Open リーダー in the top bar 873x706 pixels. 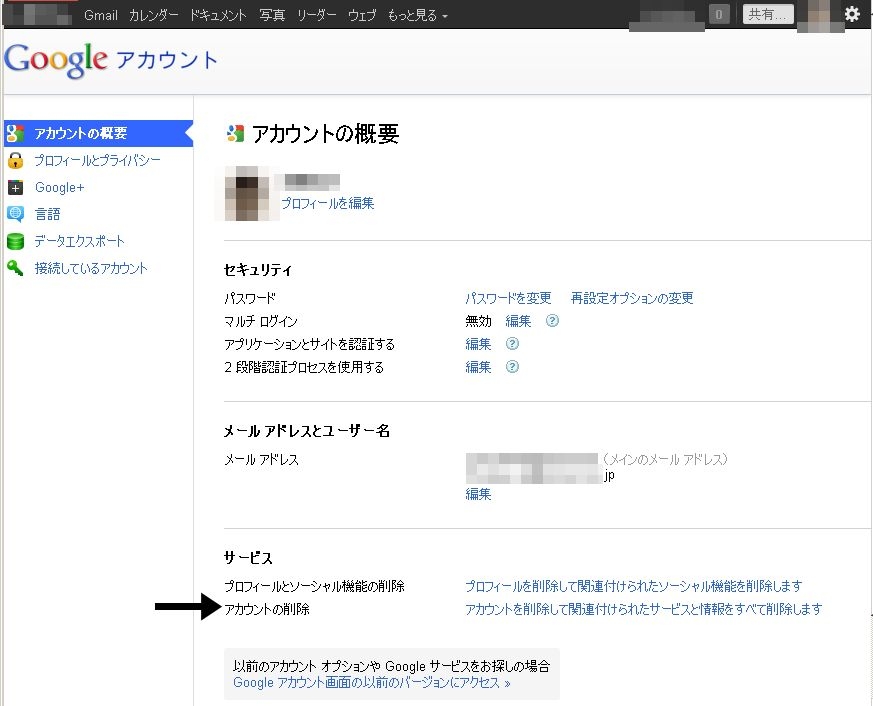point(316,15)
